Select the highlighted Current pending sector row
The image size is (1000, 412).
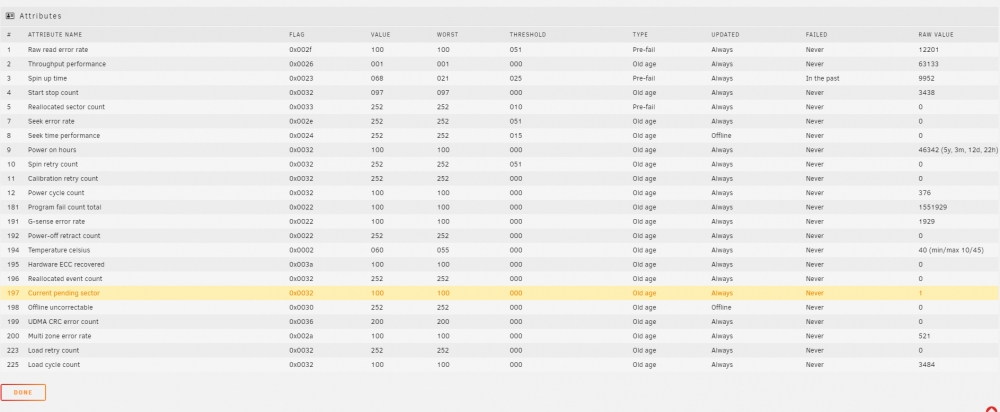click(x=500, y=293)
